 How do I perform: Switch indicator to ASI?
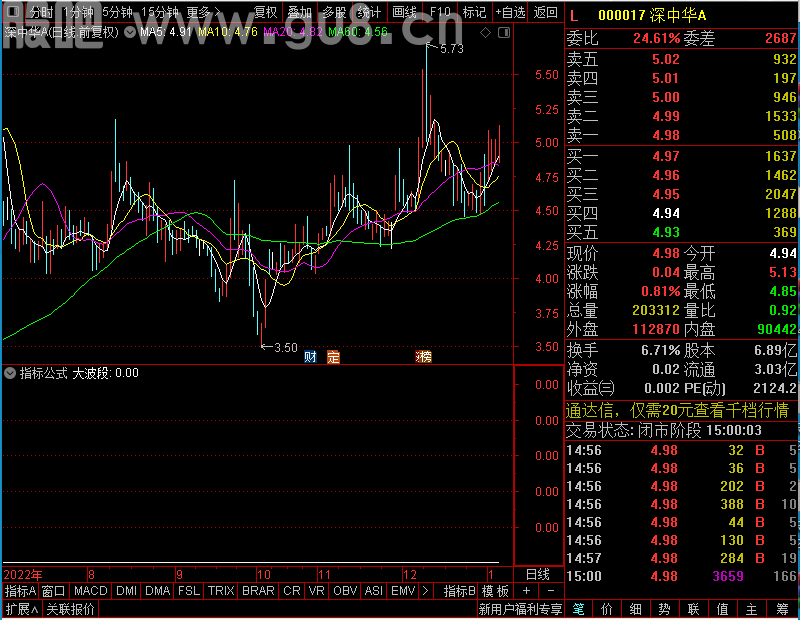pyautogui.click(x=374, y=591)
